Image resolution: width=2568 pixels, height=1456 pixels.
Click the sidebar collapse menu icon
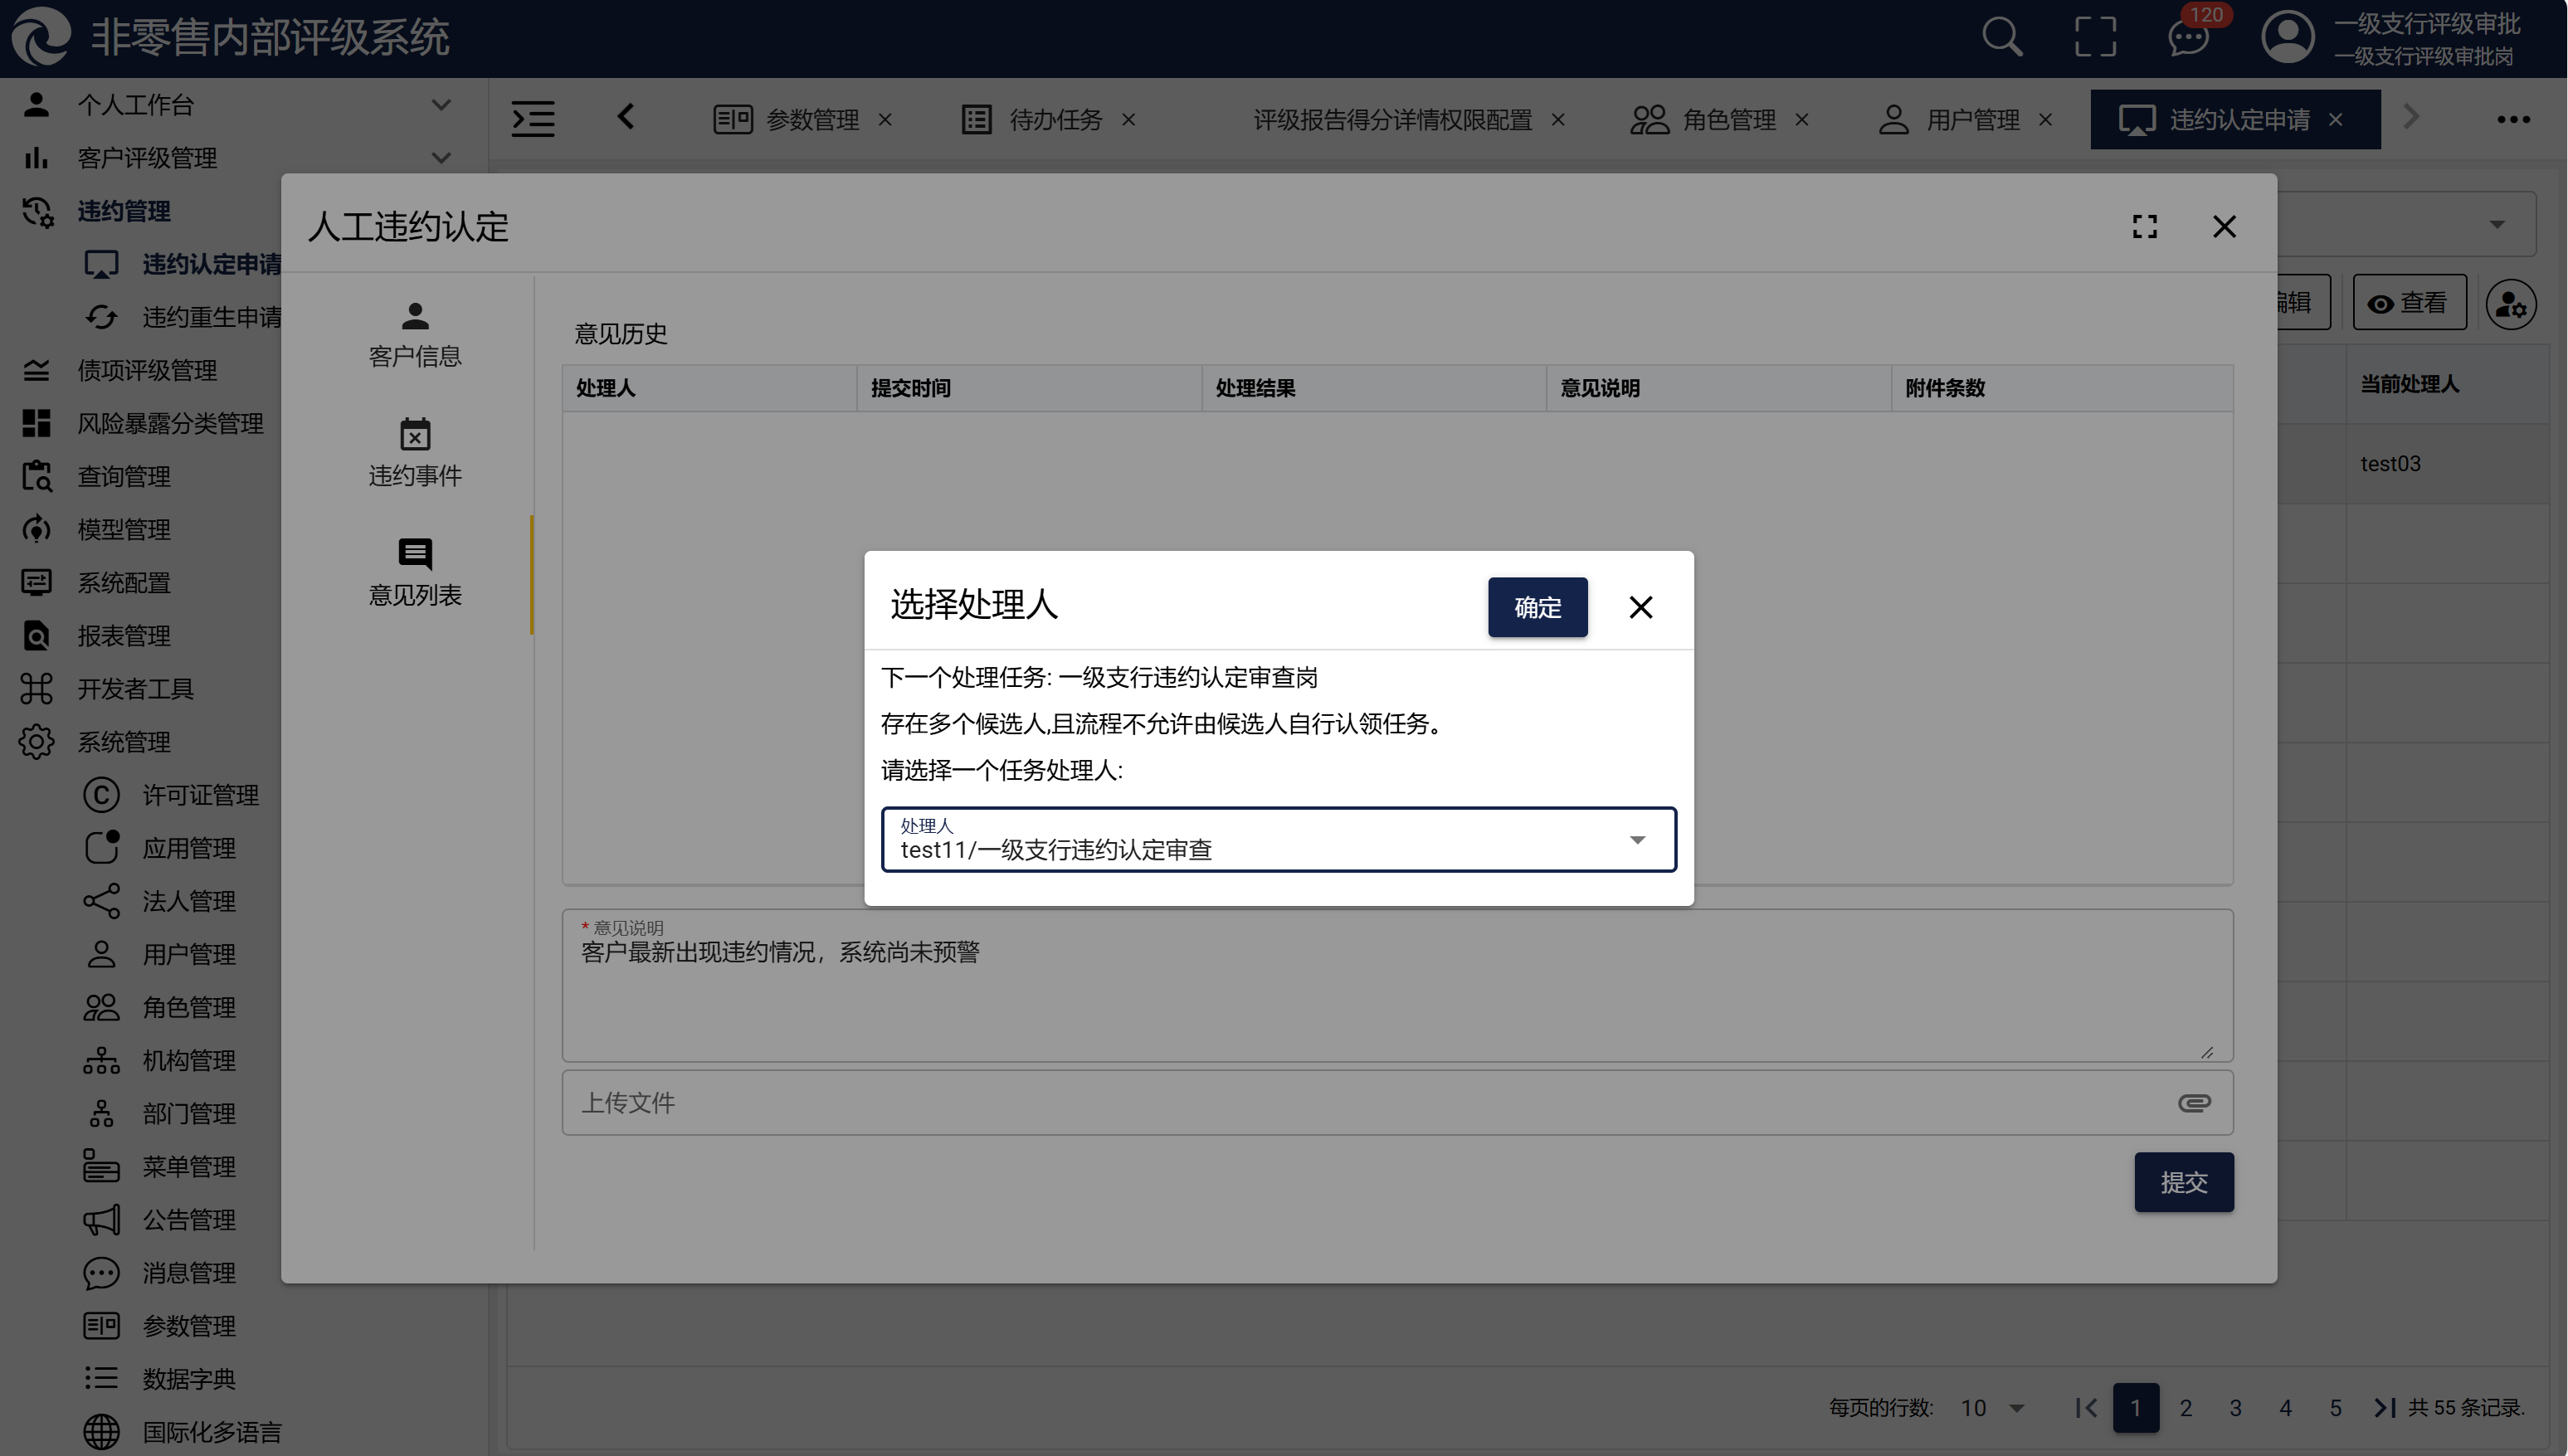(x=533, y=119)
